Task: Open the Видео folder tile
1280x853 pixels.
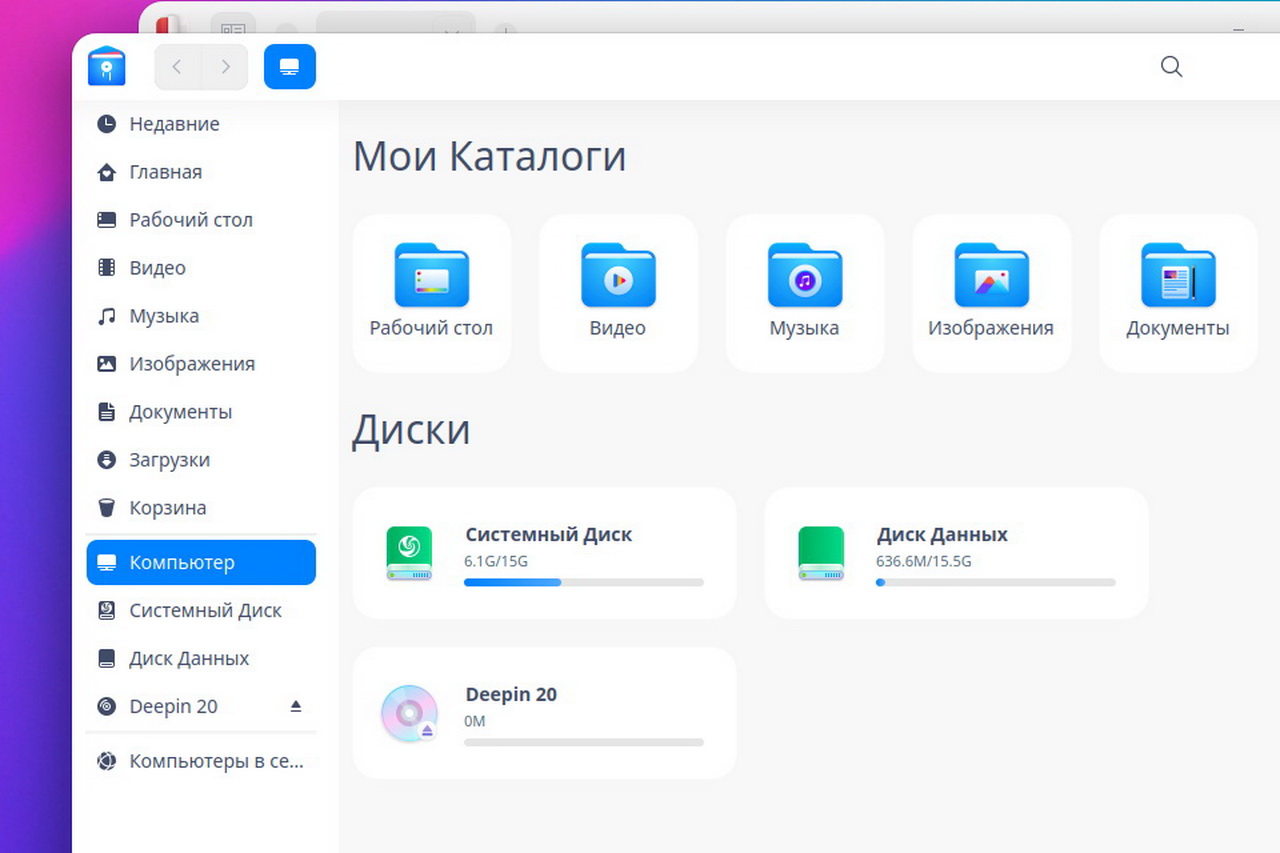Action: 618,292
